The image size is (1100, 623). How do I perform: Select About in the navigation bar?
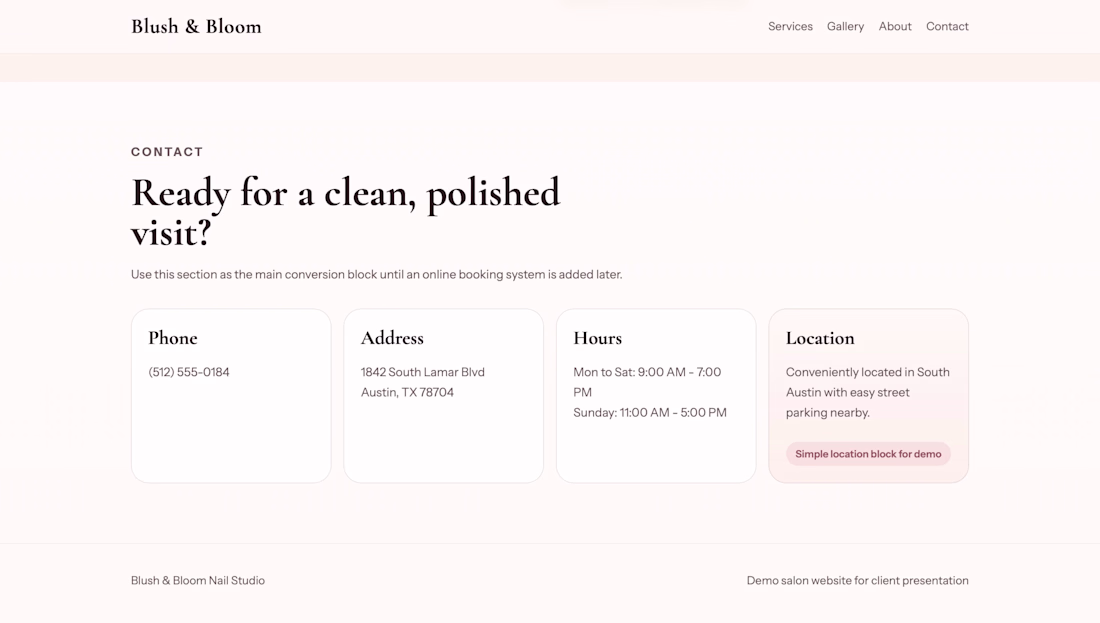(895, 26)
